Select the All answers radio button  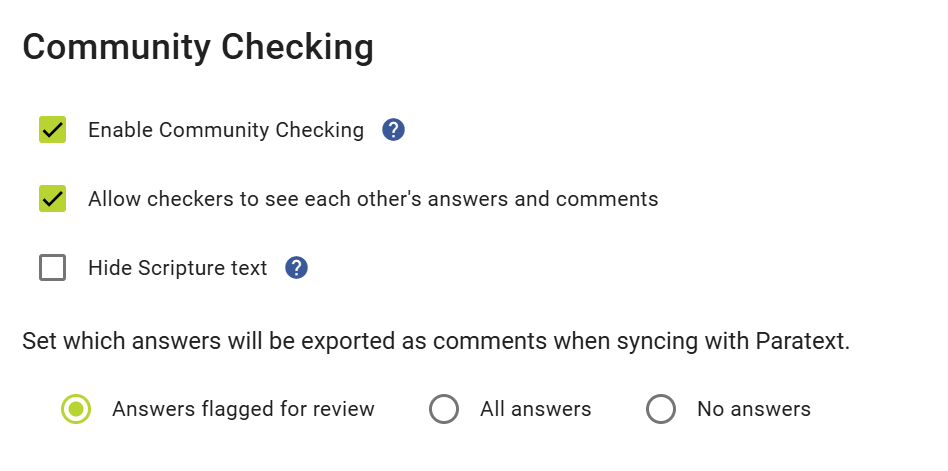[x=444, y=409]
